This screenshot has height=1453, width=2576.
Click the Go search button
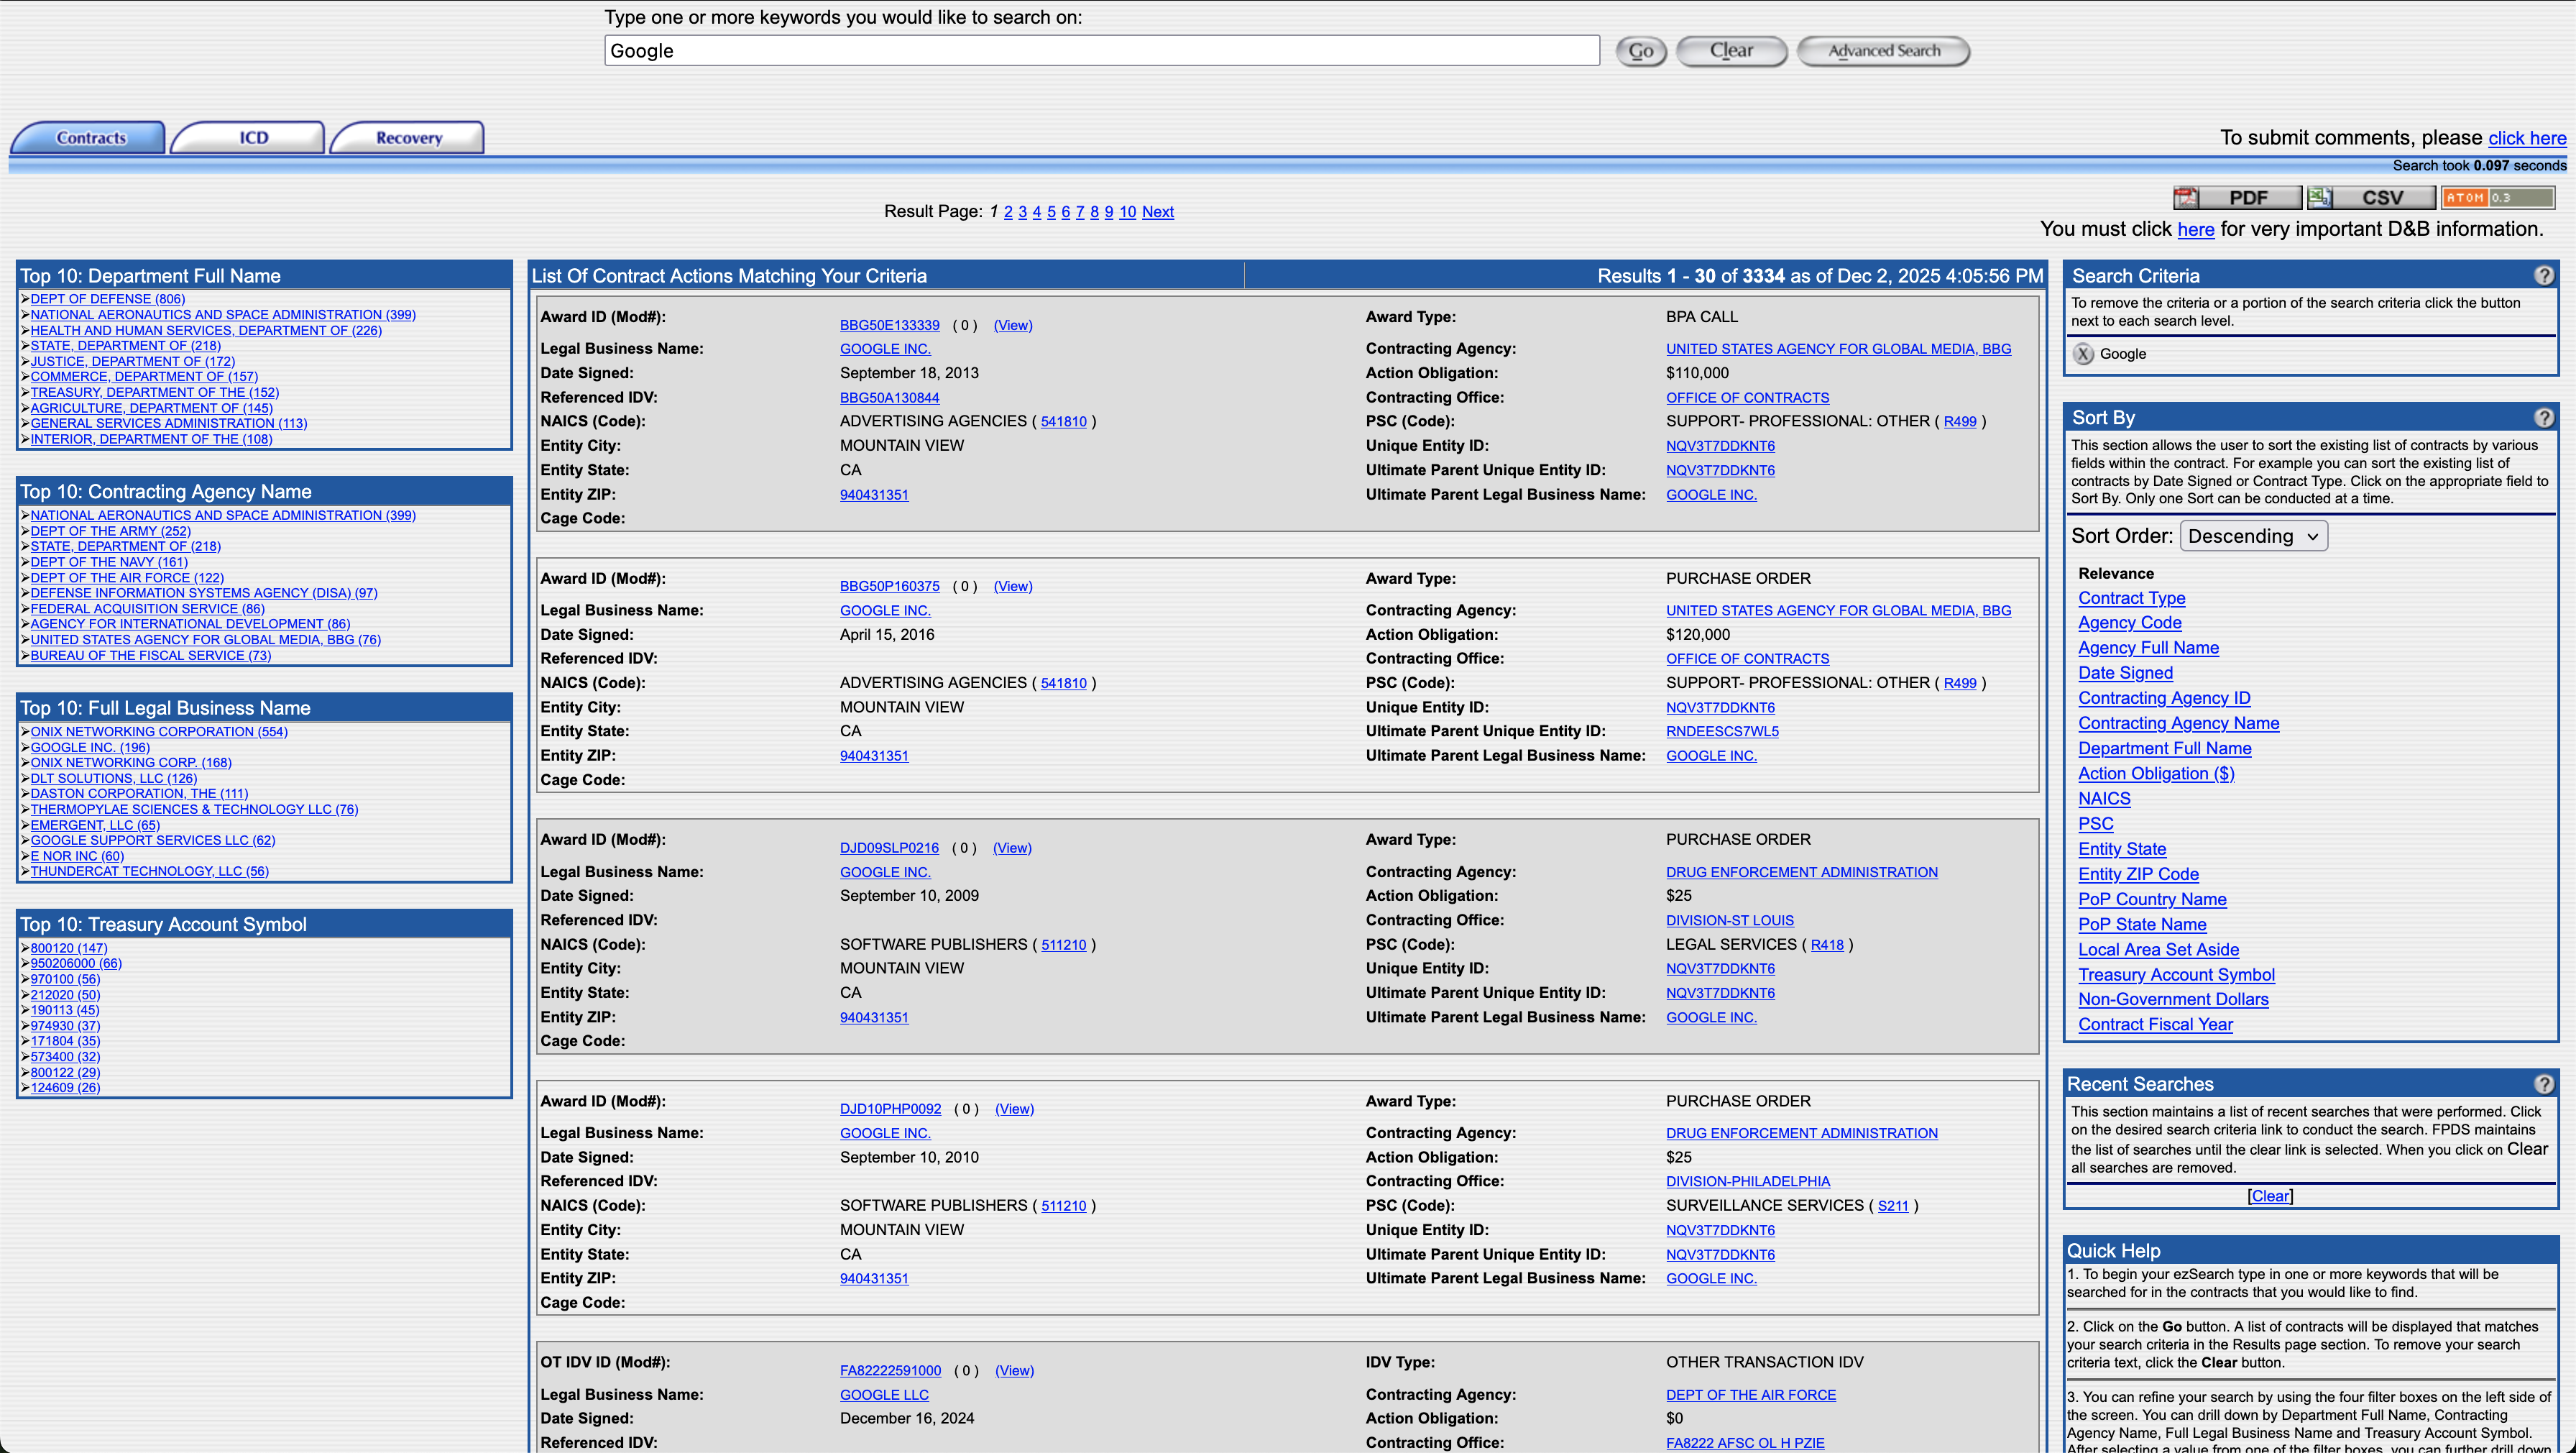point(1640,50)
